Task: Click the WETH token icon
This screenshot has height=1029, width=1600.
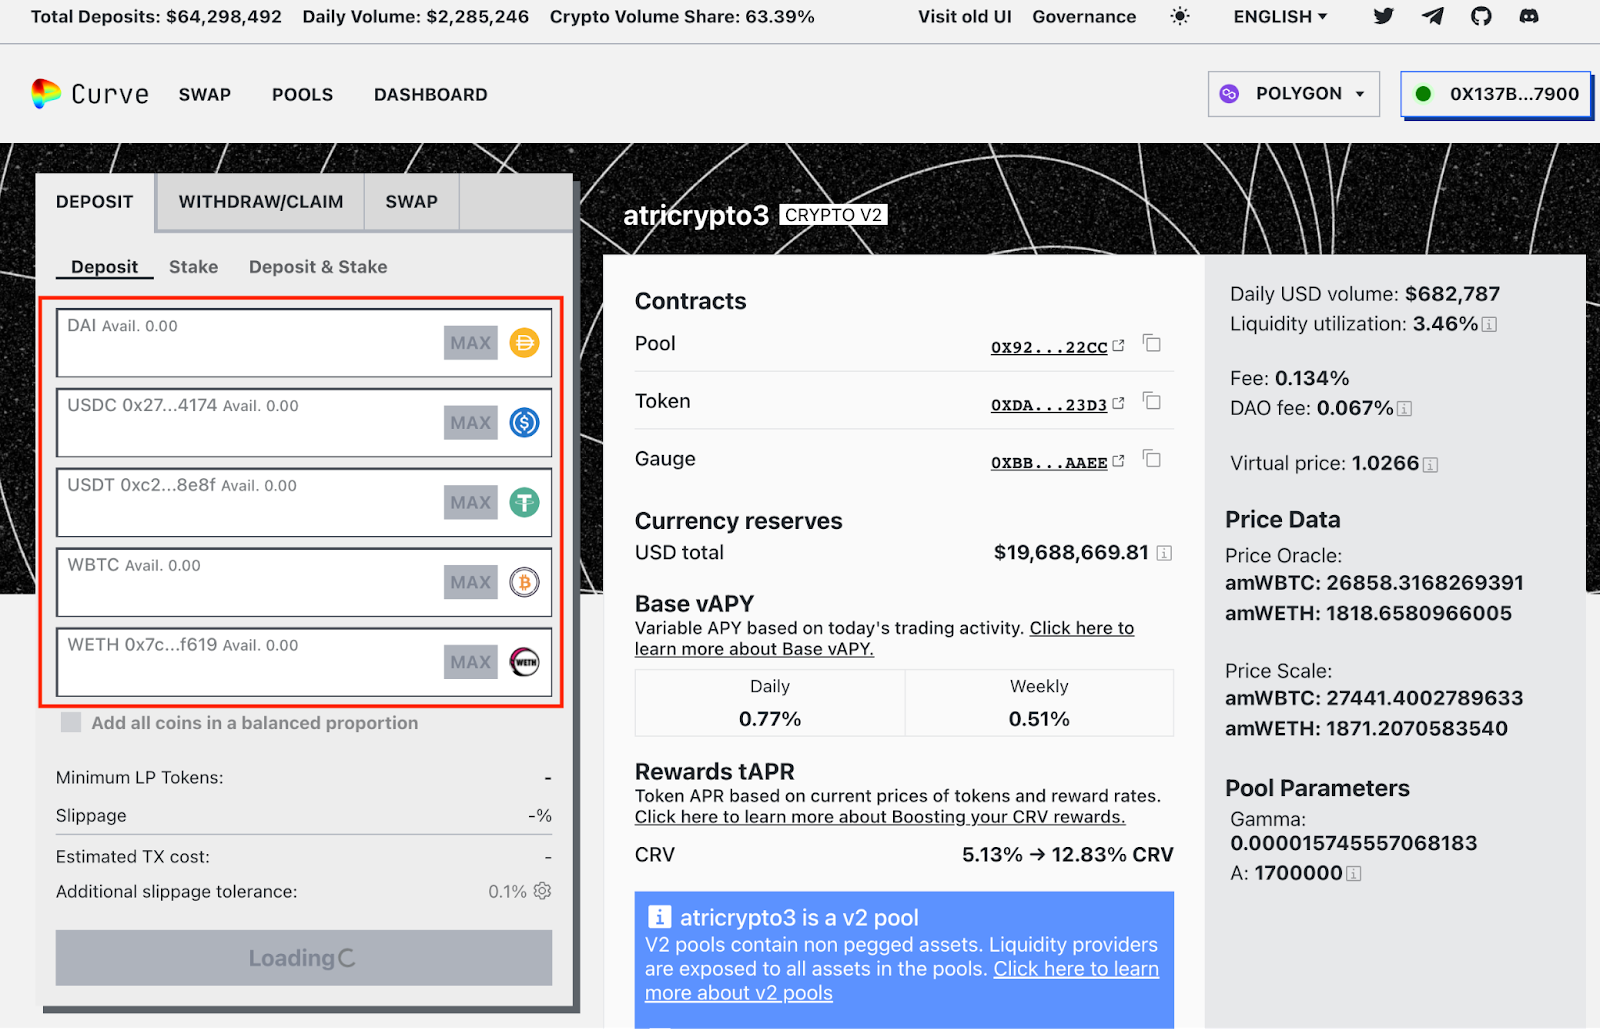Action: (524, 662)
